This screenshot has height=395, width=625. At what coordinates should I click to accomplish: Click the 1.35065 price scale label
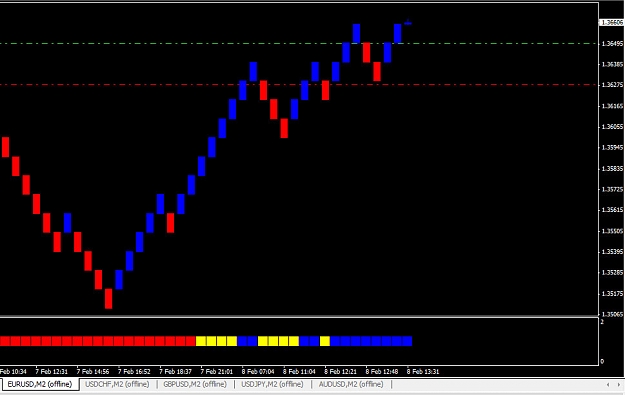[x=612, y=314]
